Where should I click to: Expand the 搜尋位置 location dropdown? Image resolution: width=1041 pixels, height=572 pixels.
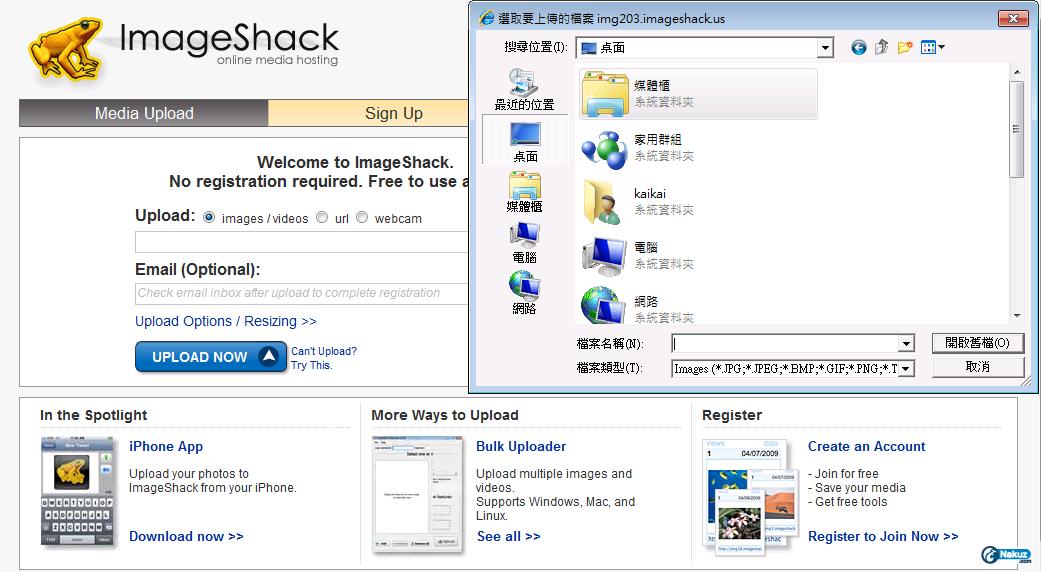(825, 48)
